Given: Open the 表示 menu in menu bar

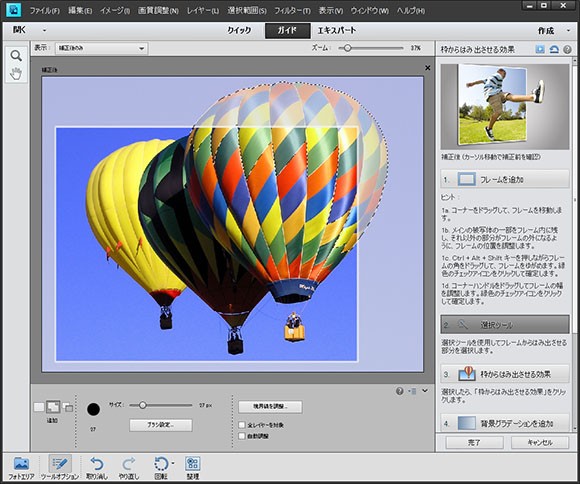Looking at the screenshot, I should (331, 11).
